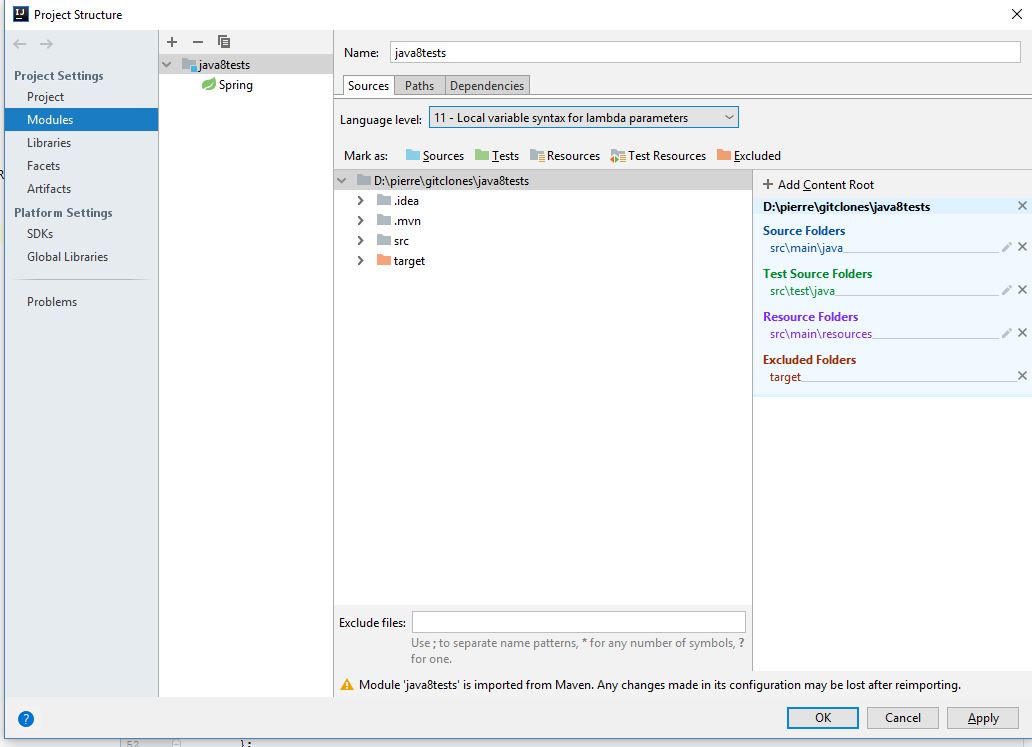The image size is (1032, 747).
Task: Open help using question mark icon
Action: pyautogui.click(x=25, y=718)
